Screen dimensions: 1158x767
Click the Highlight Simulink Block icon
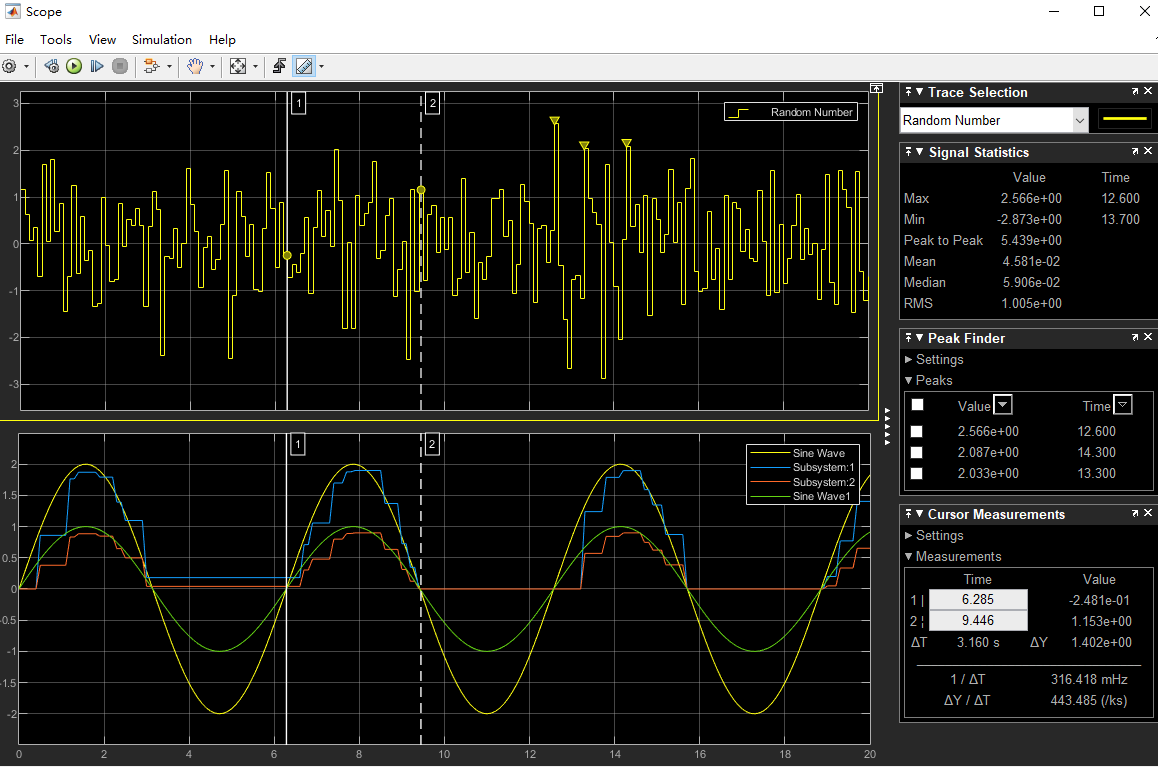pyautogui.click(x=151, y=67)
